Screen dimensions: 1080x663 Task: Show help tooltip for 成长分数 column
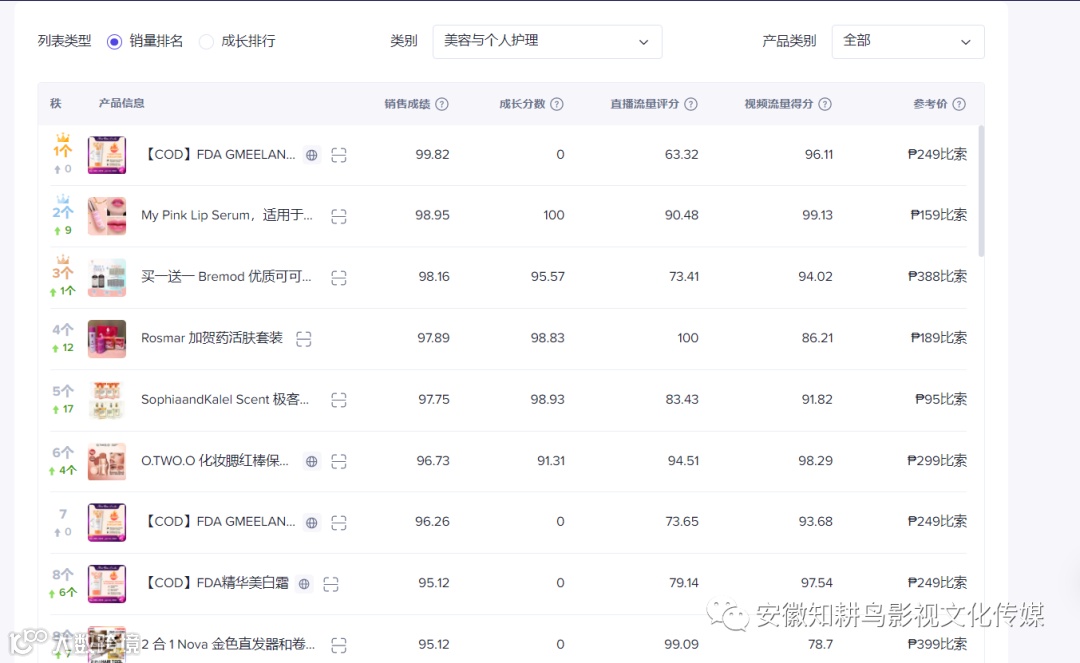point(557,104)
